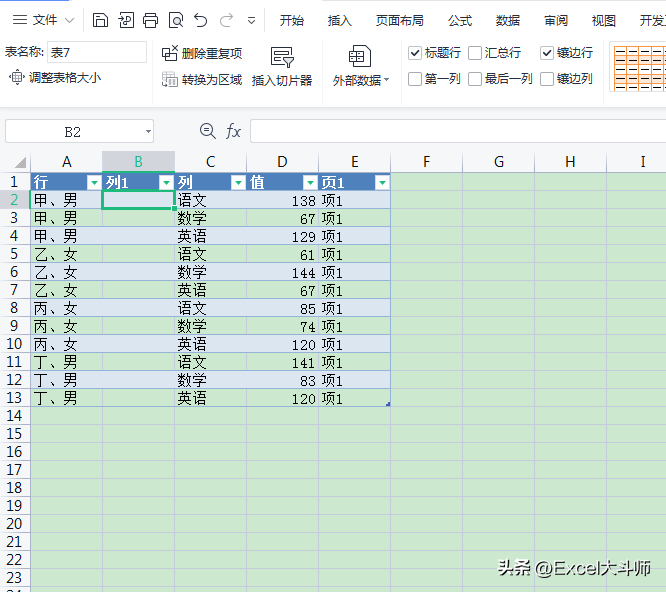Click cell 乙、女 in row 5
The width and height of the screenshot is (666, 592).
(x=66, y=254)
